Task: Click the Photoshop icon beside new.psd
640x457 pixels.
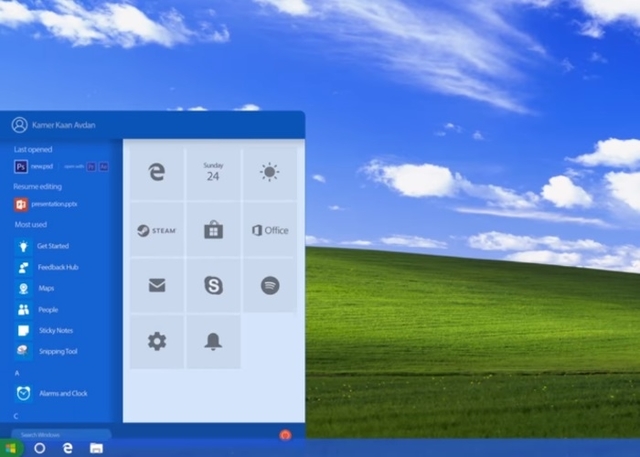Action: (x=21, y=166)
